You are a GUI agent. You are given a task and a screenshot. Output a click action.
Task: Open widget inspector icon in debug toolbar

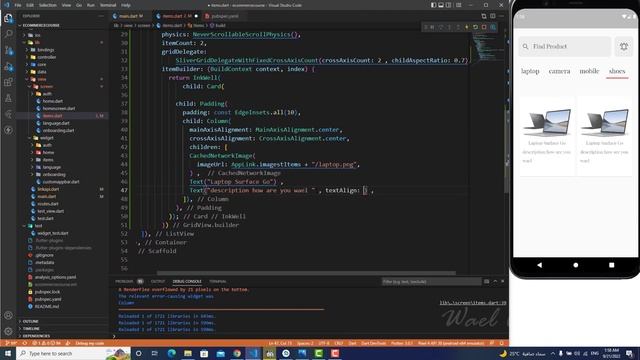(x=493, y=27)
